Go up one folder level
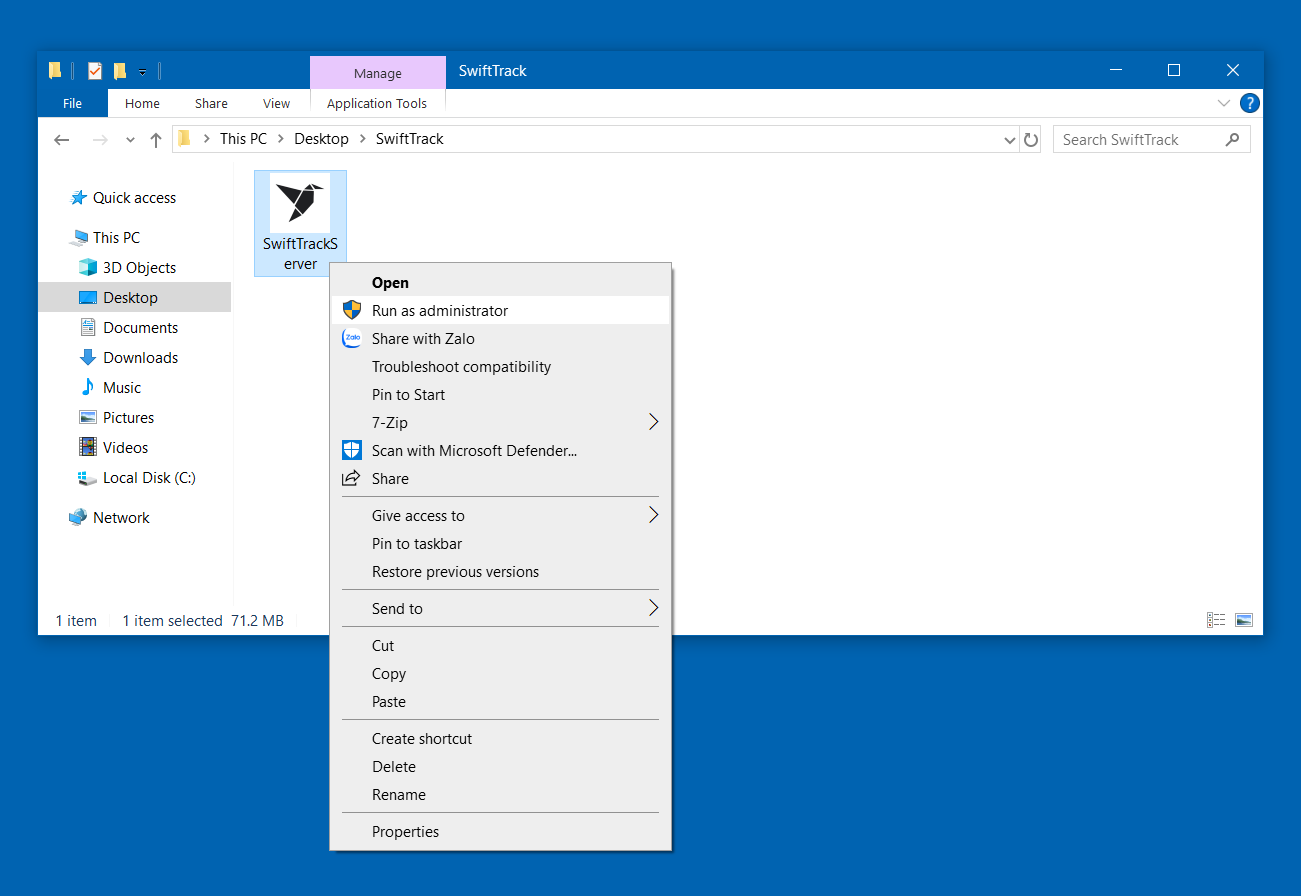The image size is (1301, 896). (155, 140)
